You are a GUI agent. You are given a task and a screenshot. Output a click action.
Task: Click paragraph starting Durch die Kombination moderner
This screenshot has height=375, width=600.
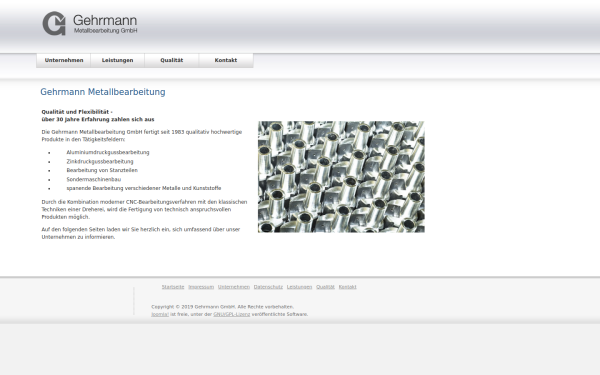144,209
